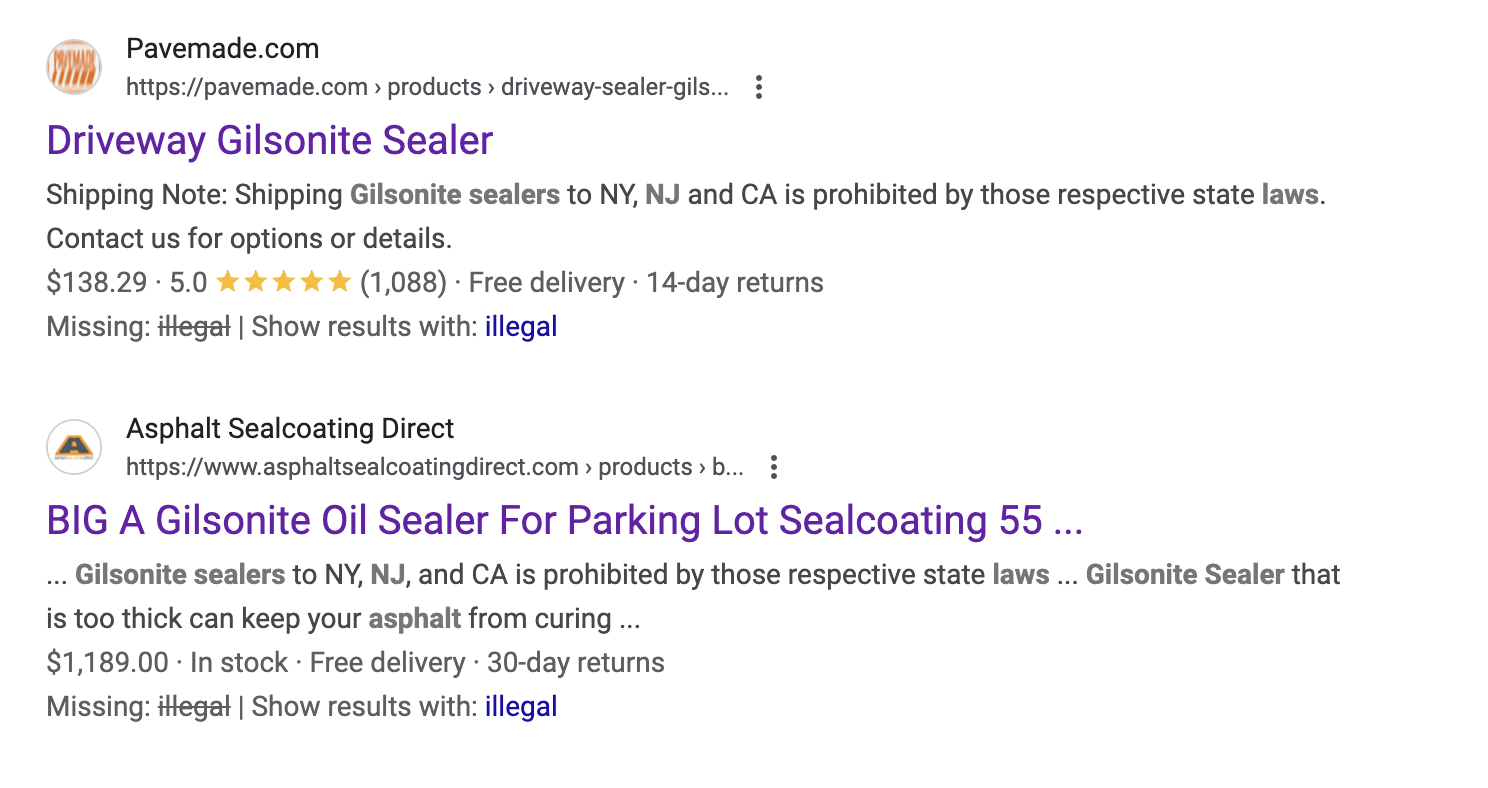Open the Driveway Gilsonite Sealer result

click(270, 140)
